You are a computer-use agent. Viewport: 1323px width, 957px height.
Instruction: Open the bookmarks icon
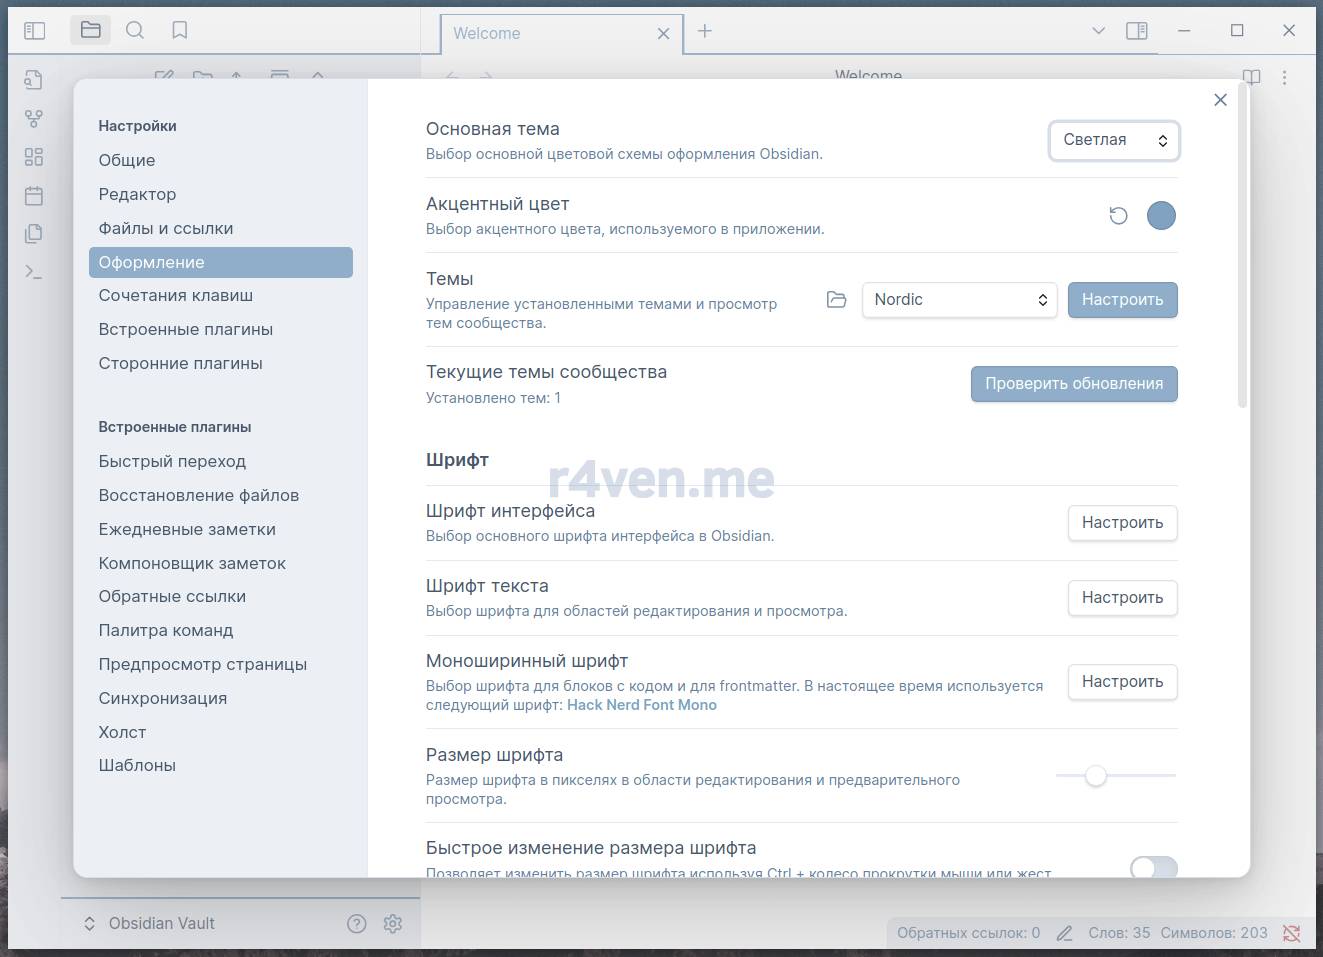[180, 30]
